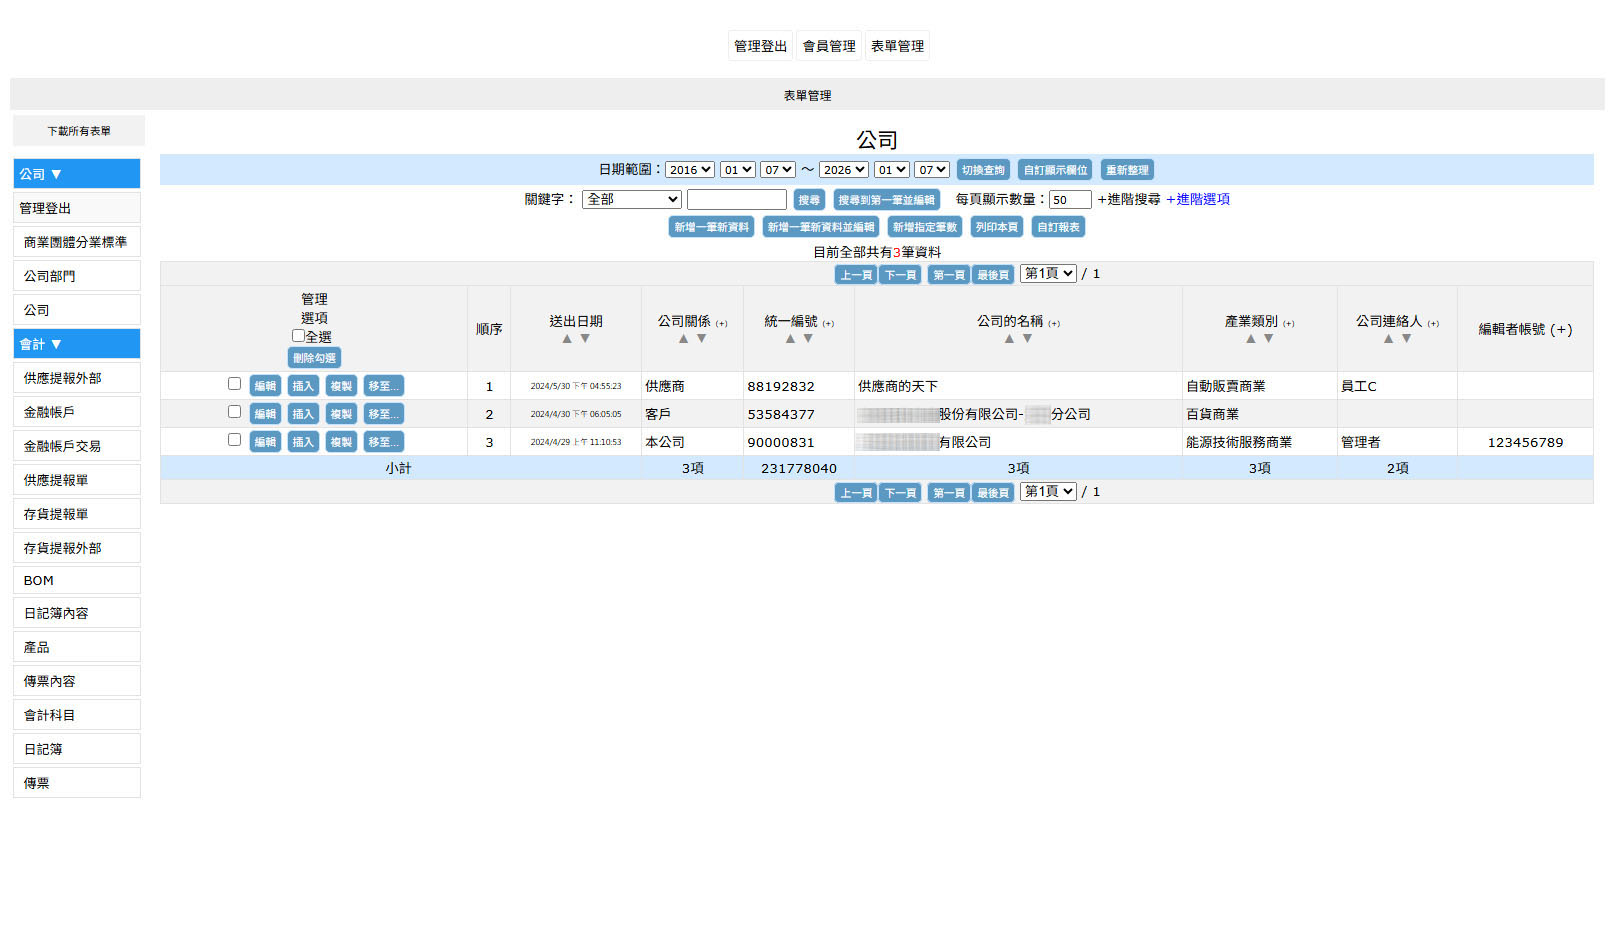The width and height of the screenshot is (1615, 934).
Task: Sort 公司連絡人 column ascending arrow
Action: [1388, 339]
